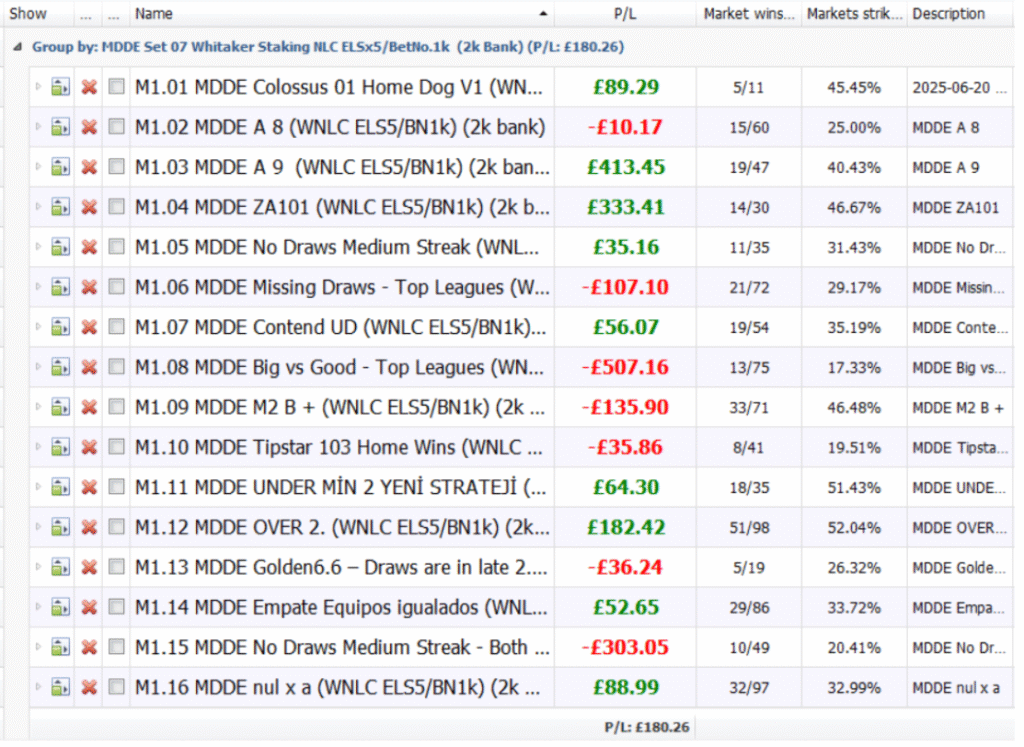Click the green report icon for M1.12 MDDE OVER 2.
The height and width of the screenshot is (747, 1024).
pos(60,528)
